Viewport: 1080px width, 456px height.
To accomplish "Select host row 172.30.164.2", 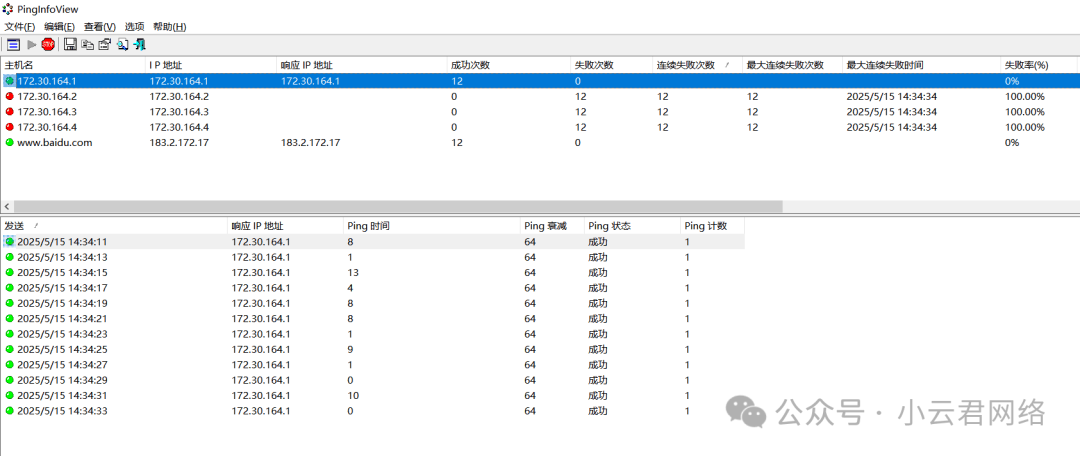I will point(539,96).
